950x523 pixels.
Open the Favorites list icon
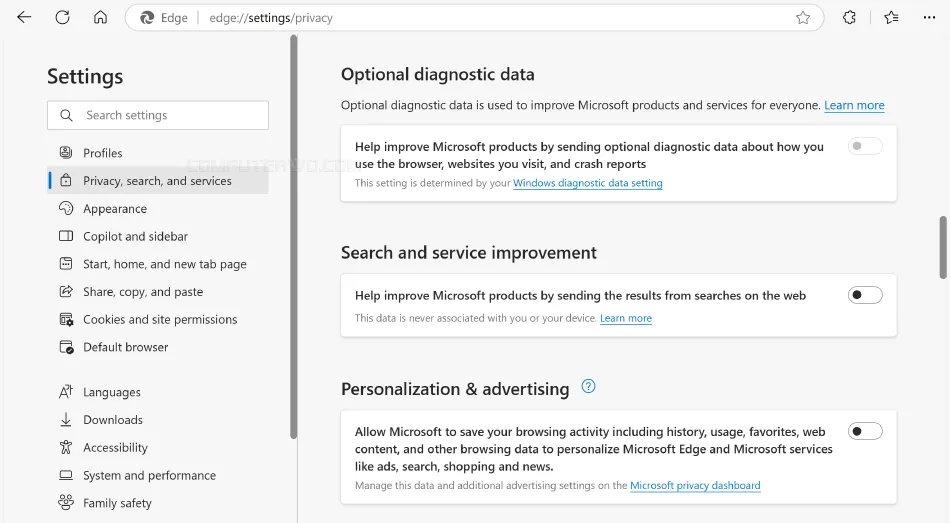[891, 18]
